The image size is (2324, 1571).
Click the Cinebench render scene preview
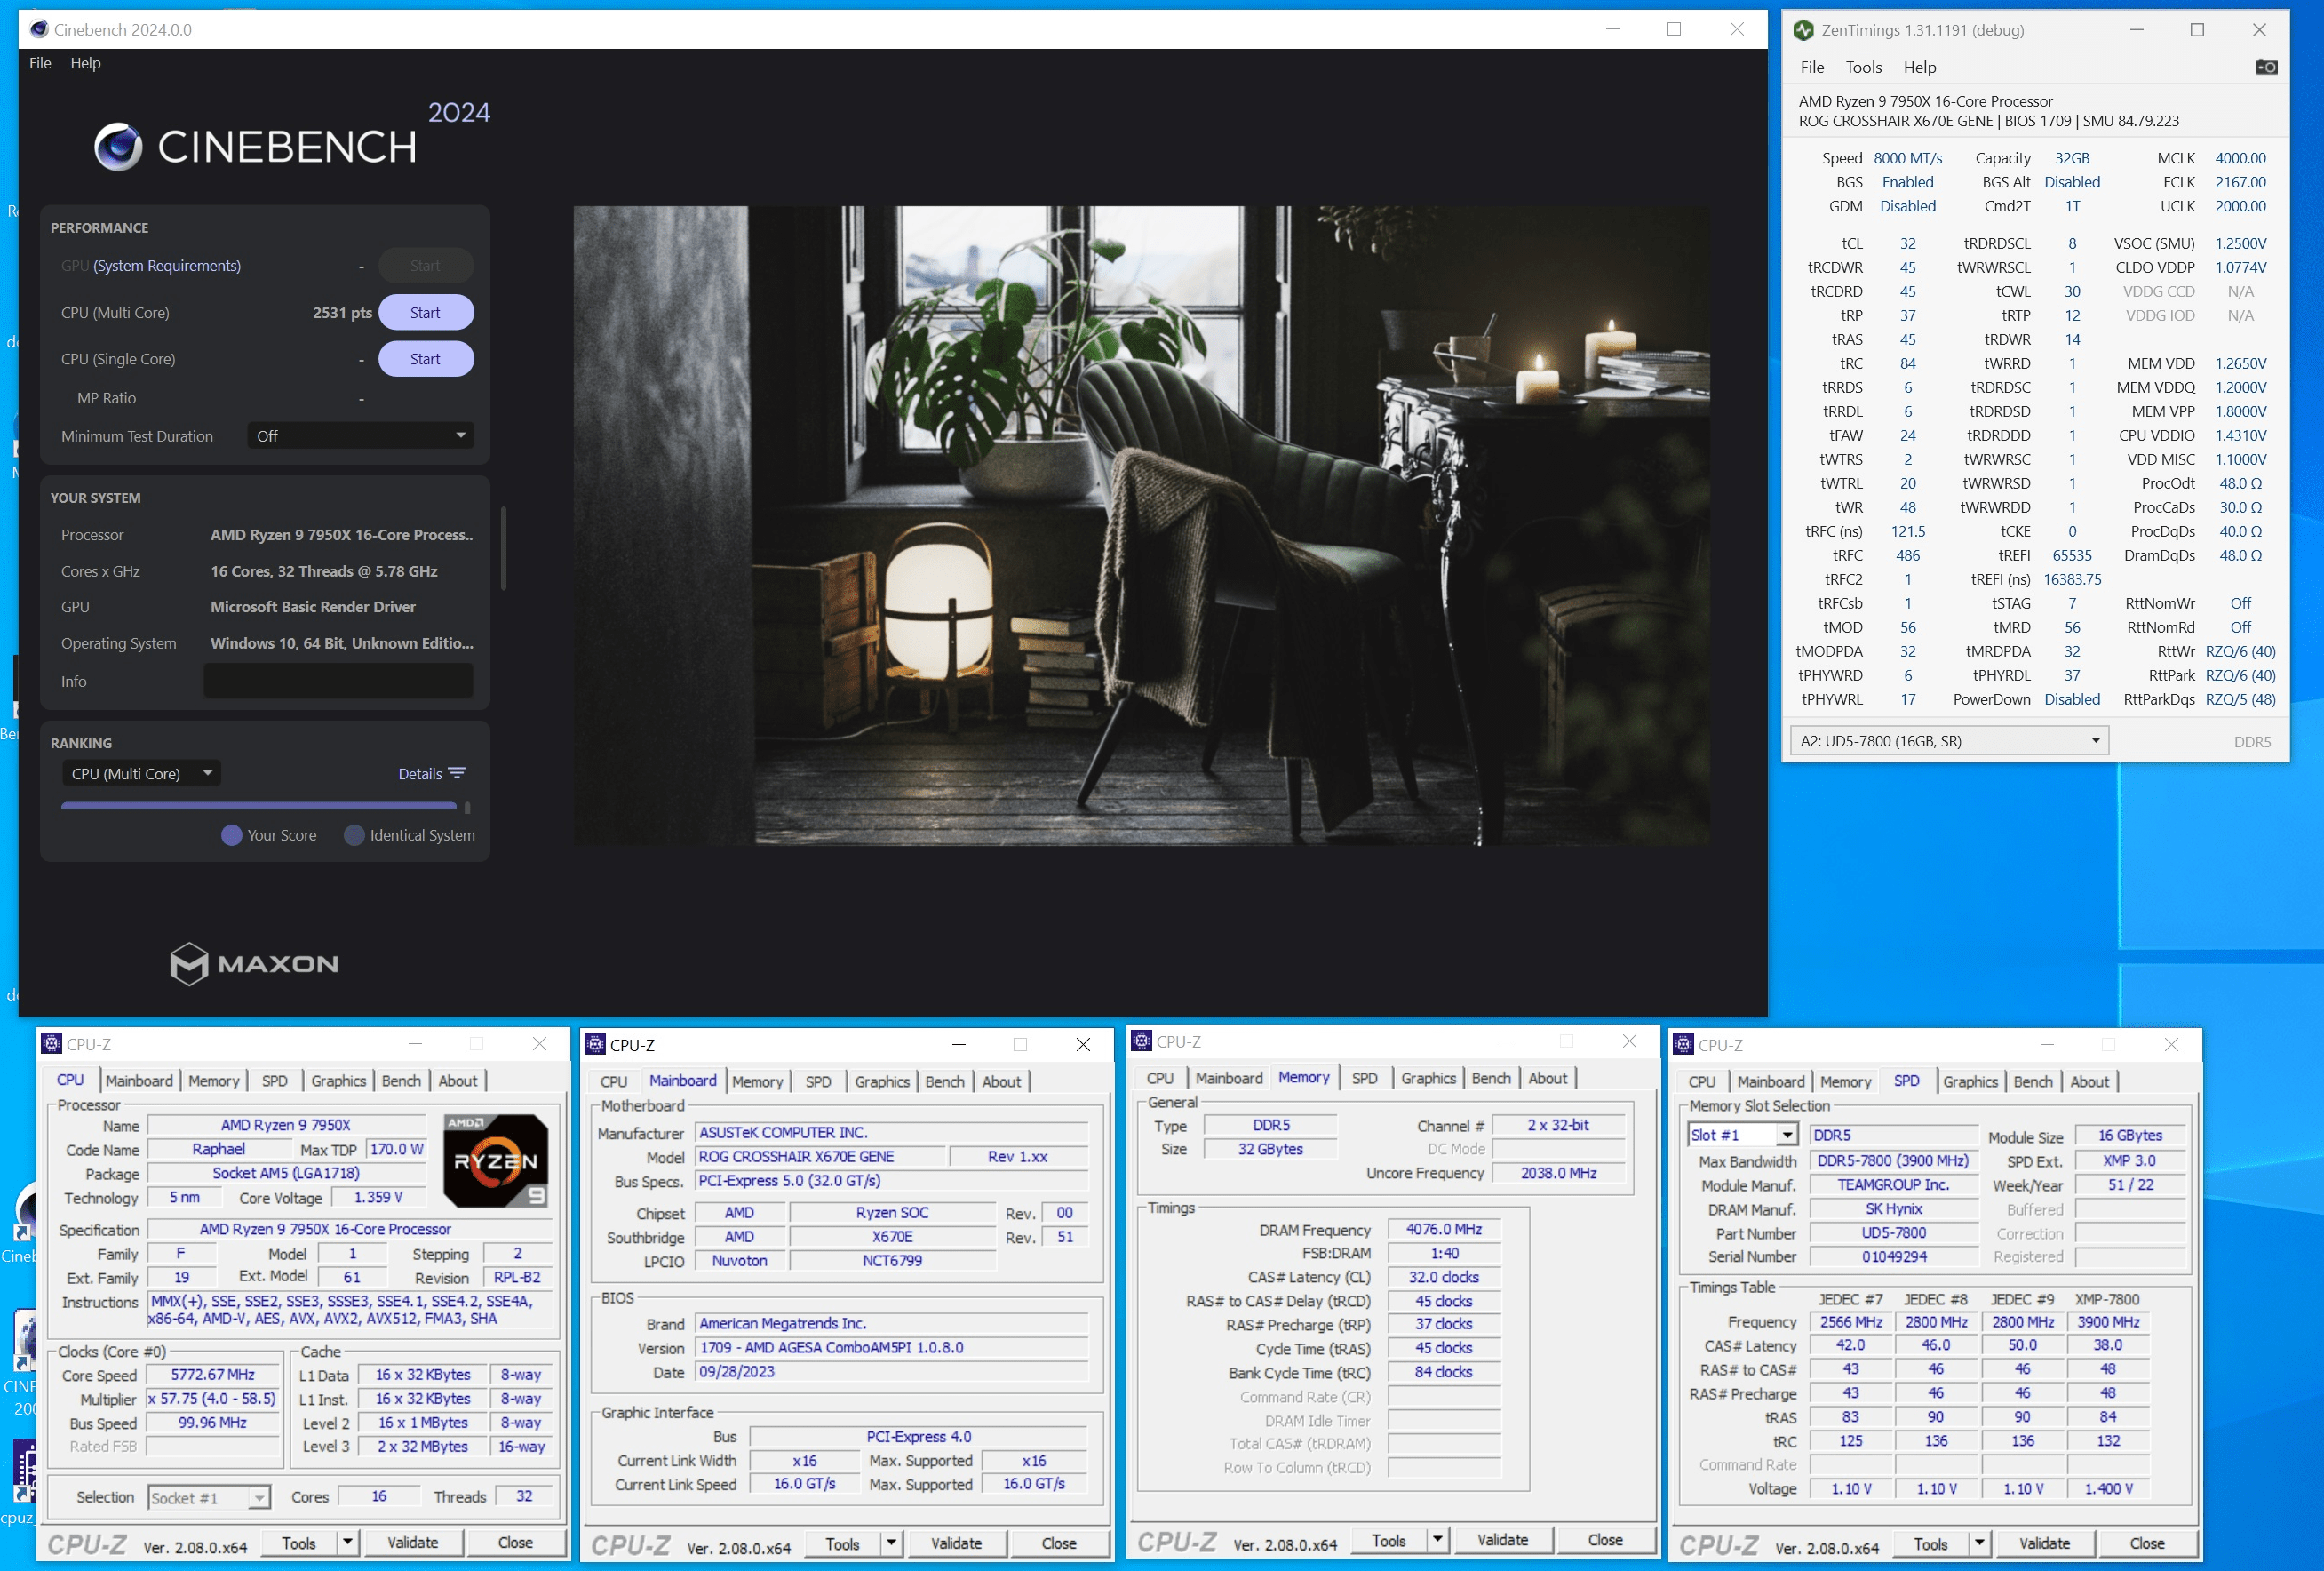pyautogui.click(x=1141, y=526)
